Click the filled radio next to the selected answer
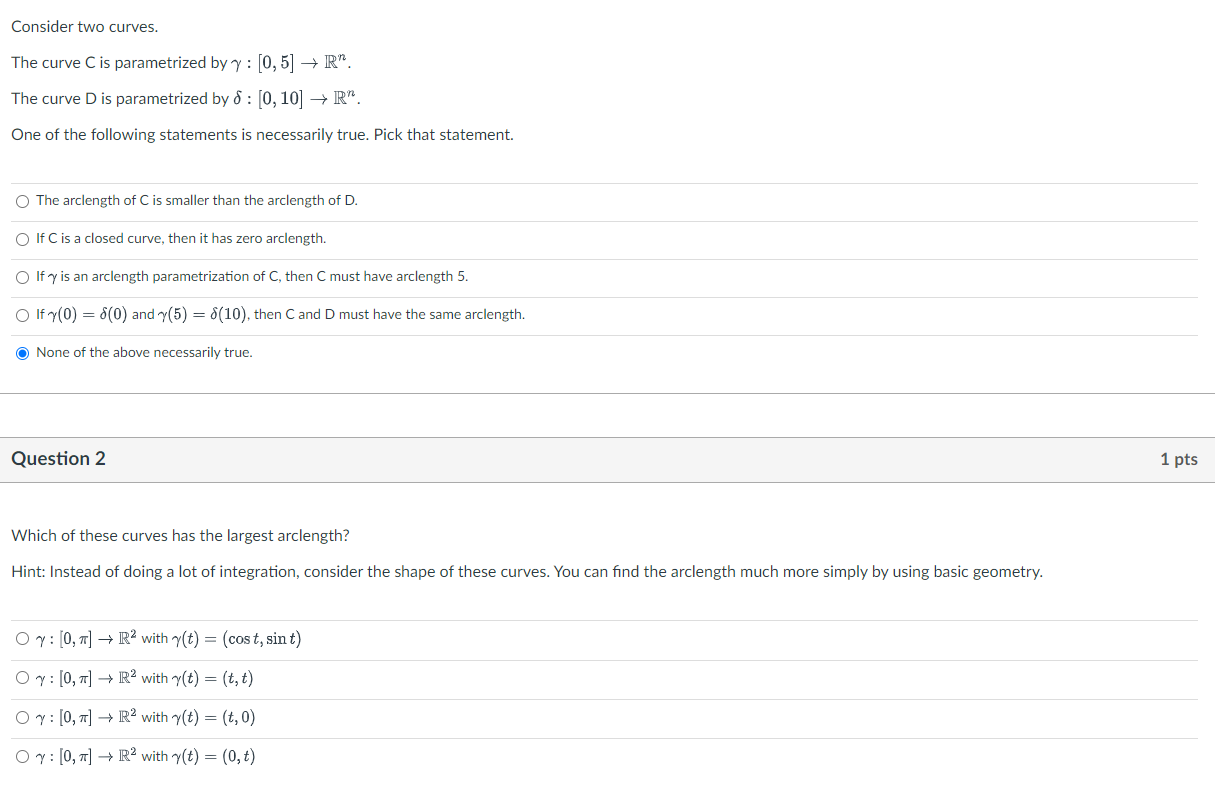The height and width of the screenshot is (792, 1215). [22, 352]
